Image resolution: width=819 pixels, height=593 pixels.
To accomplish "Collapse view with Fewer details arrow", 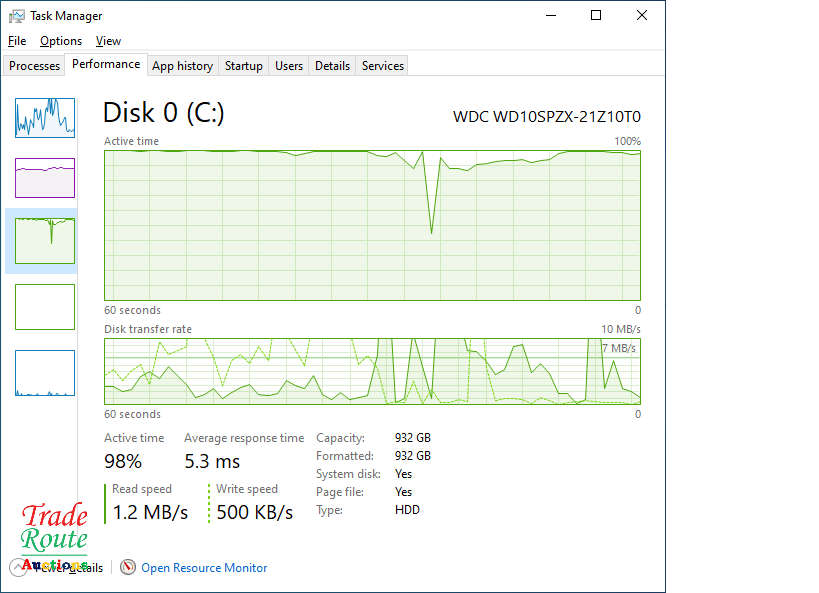I will pyautogui.click(x=20, y=567).
